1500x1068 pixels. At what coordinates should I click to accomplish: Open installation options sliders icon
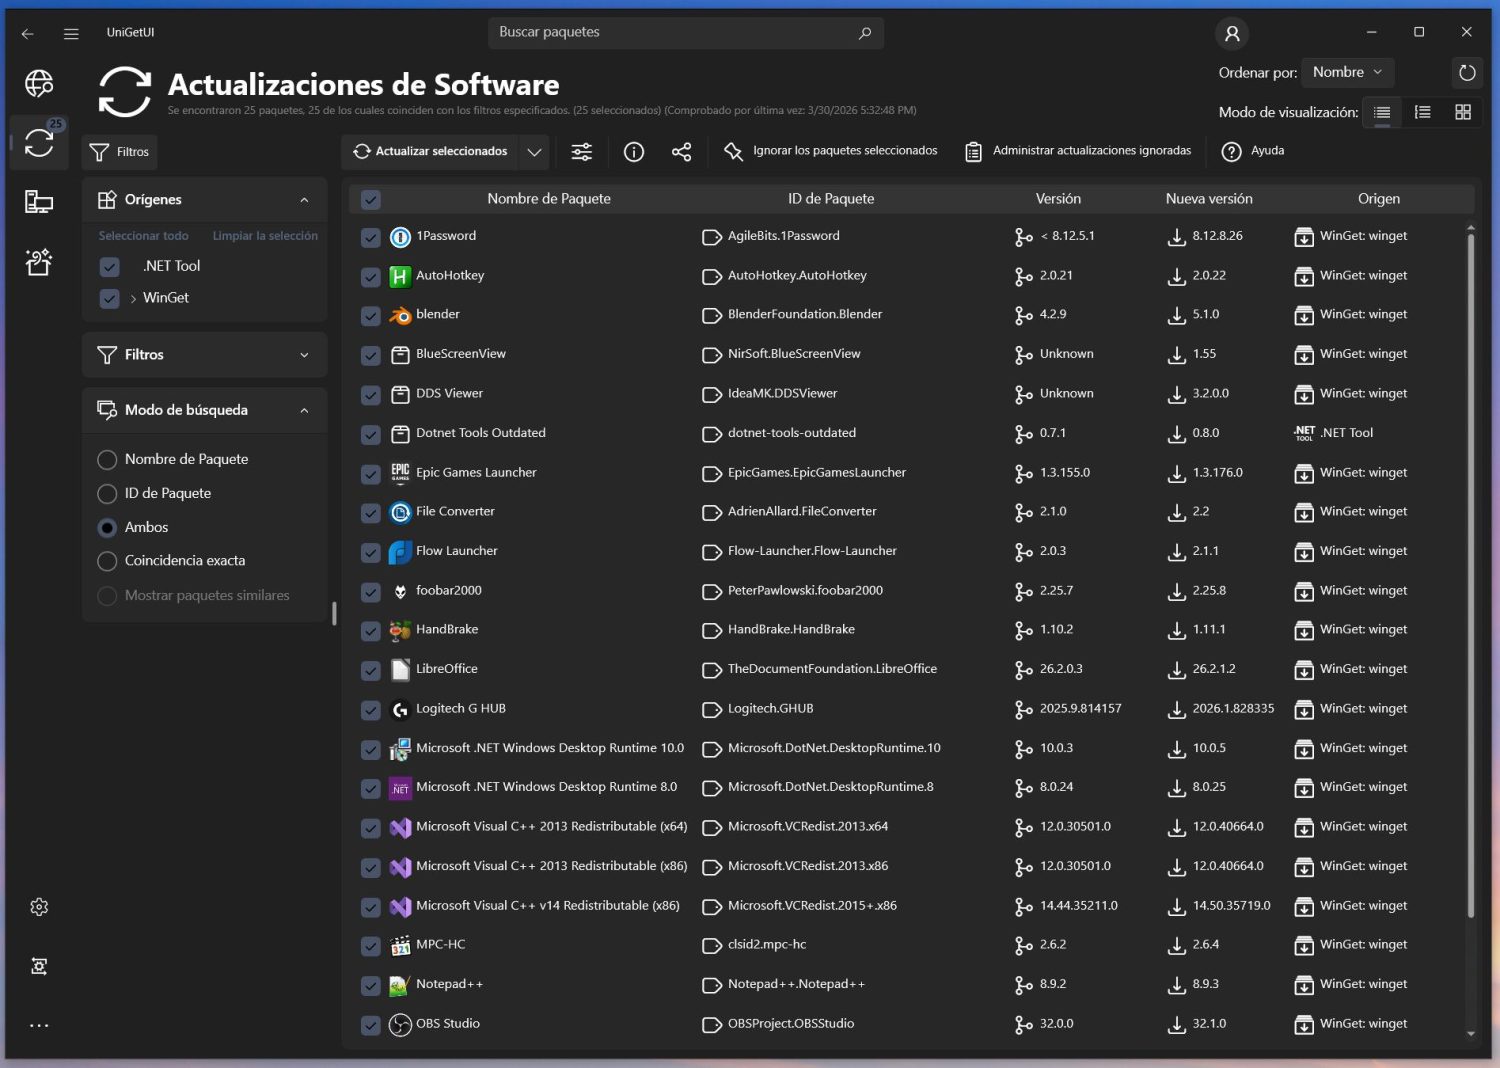581,152
